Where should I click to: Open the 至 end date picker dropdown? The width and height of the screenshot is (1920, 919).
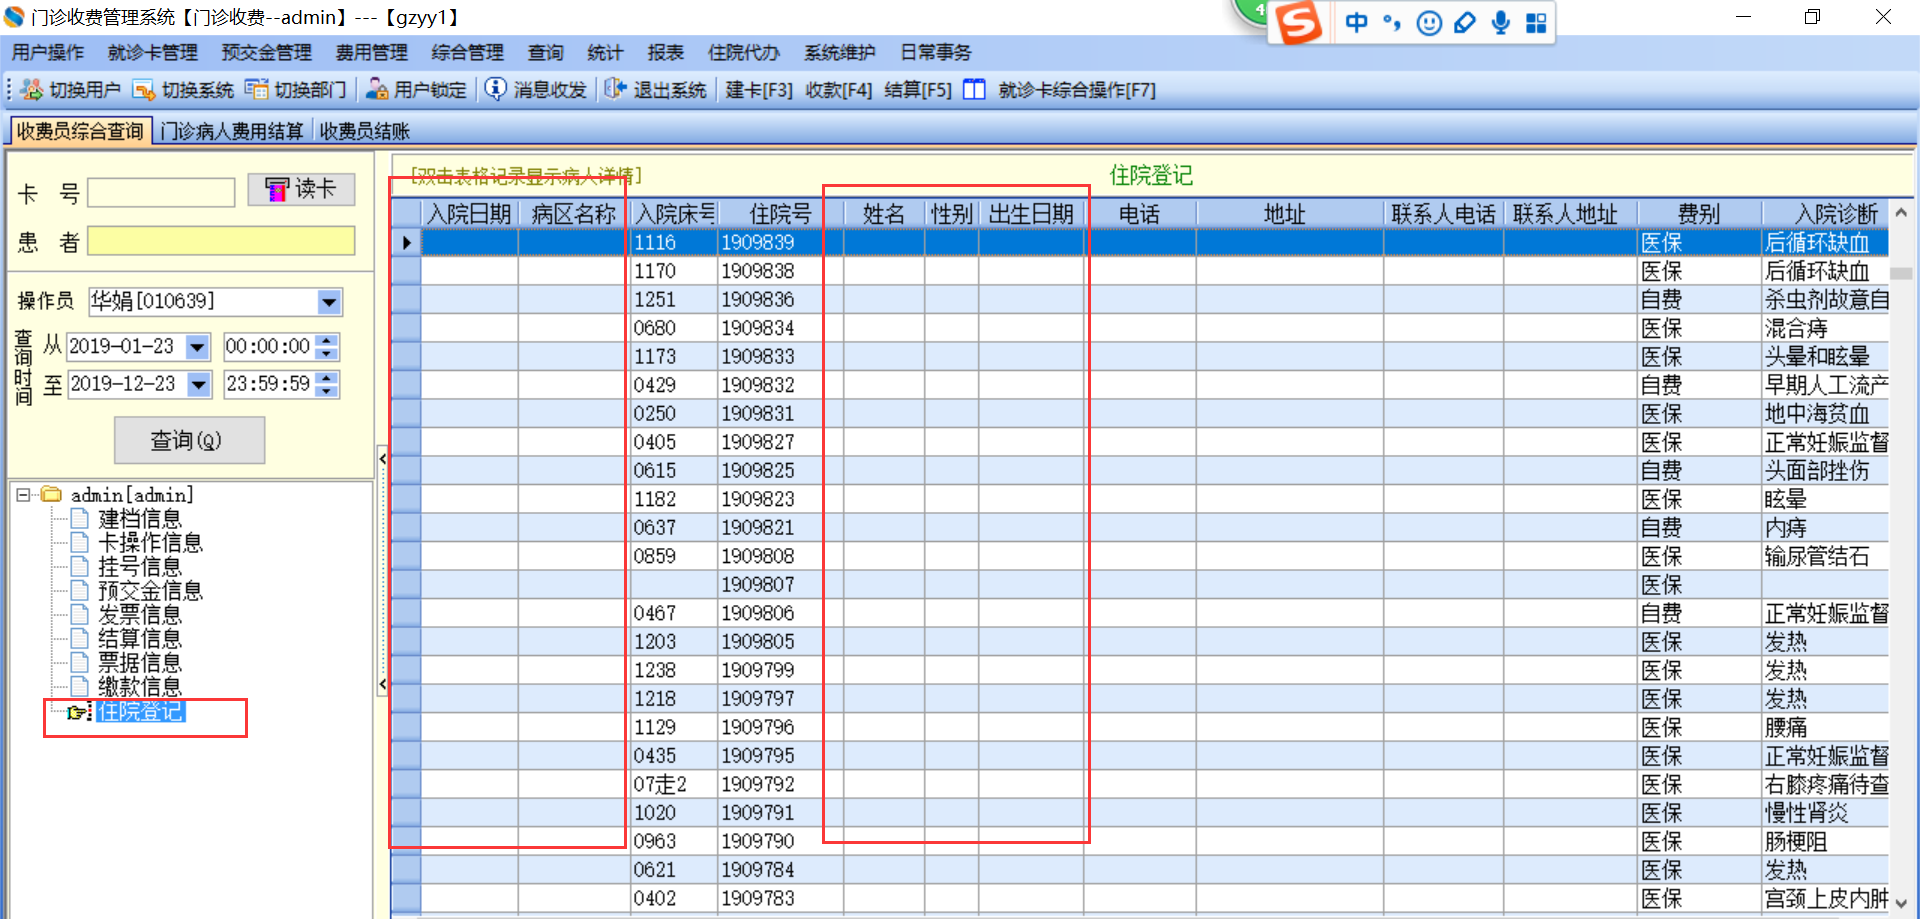click(199, 384)
